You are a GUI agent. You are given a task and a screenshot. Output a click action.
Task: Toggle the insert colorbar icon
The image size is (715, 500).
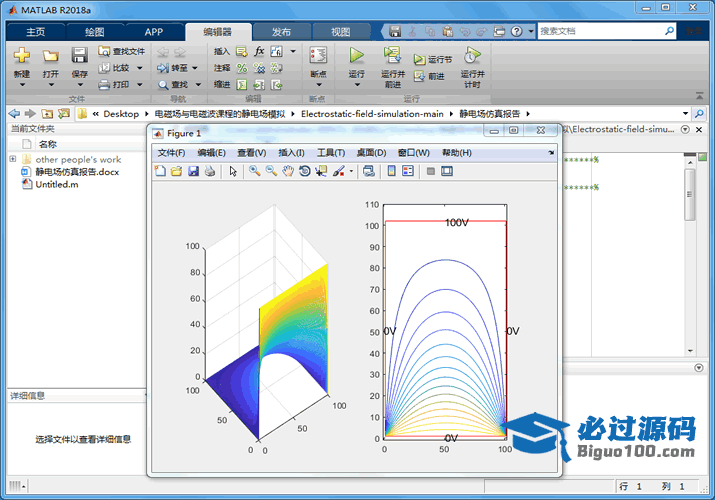pos(391,171)
